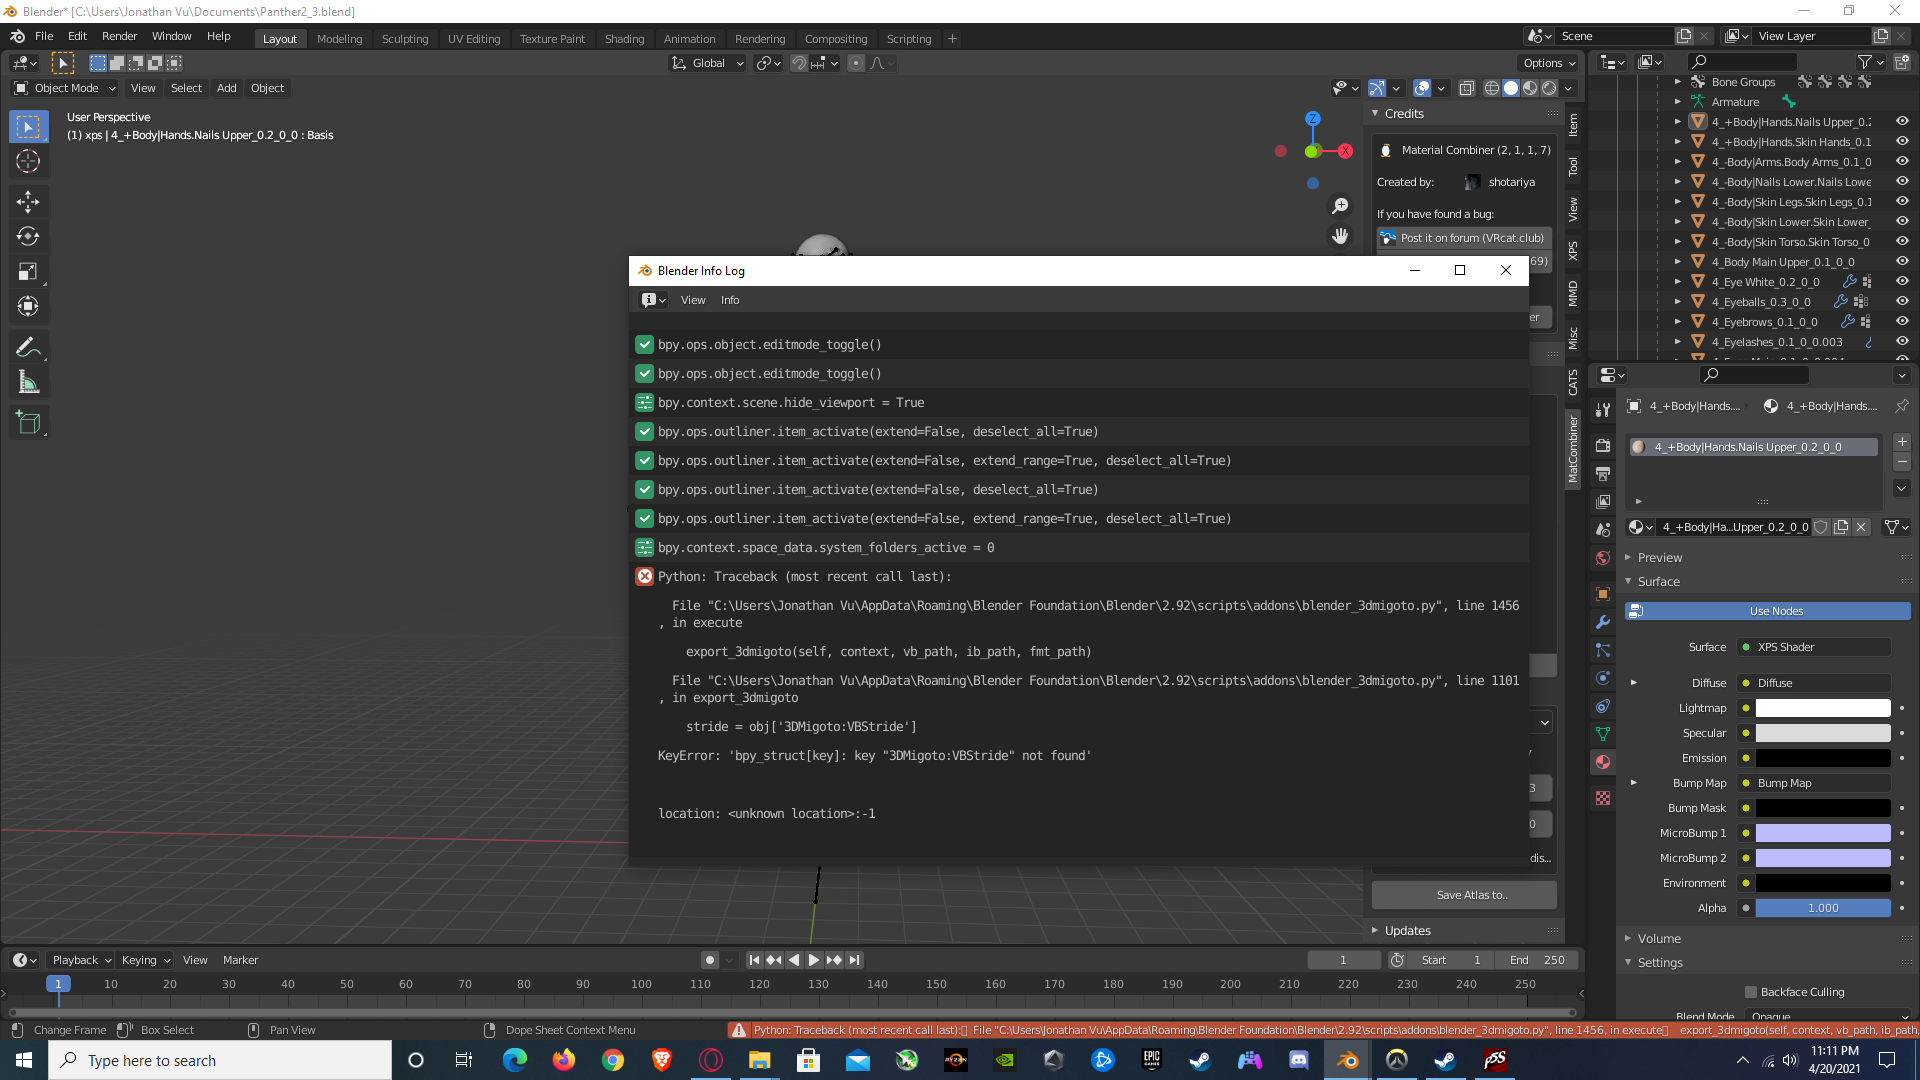
Task: Expand the Volume panel
Action: pos(1628,939)
